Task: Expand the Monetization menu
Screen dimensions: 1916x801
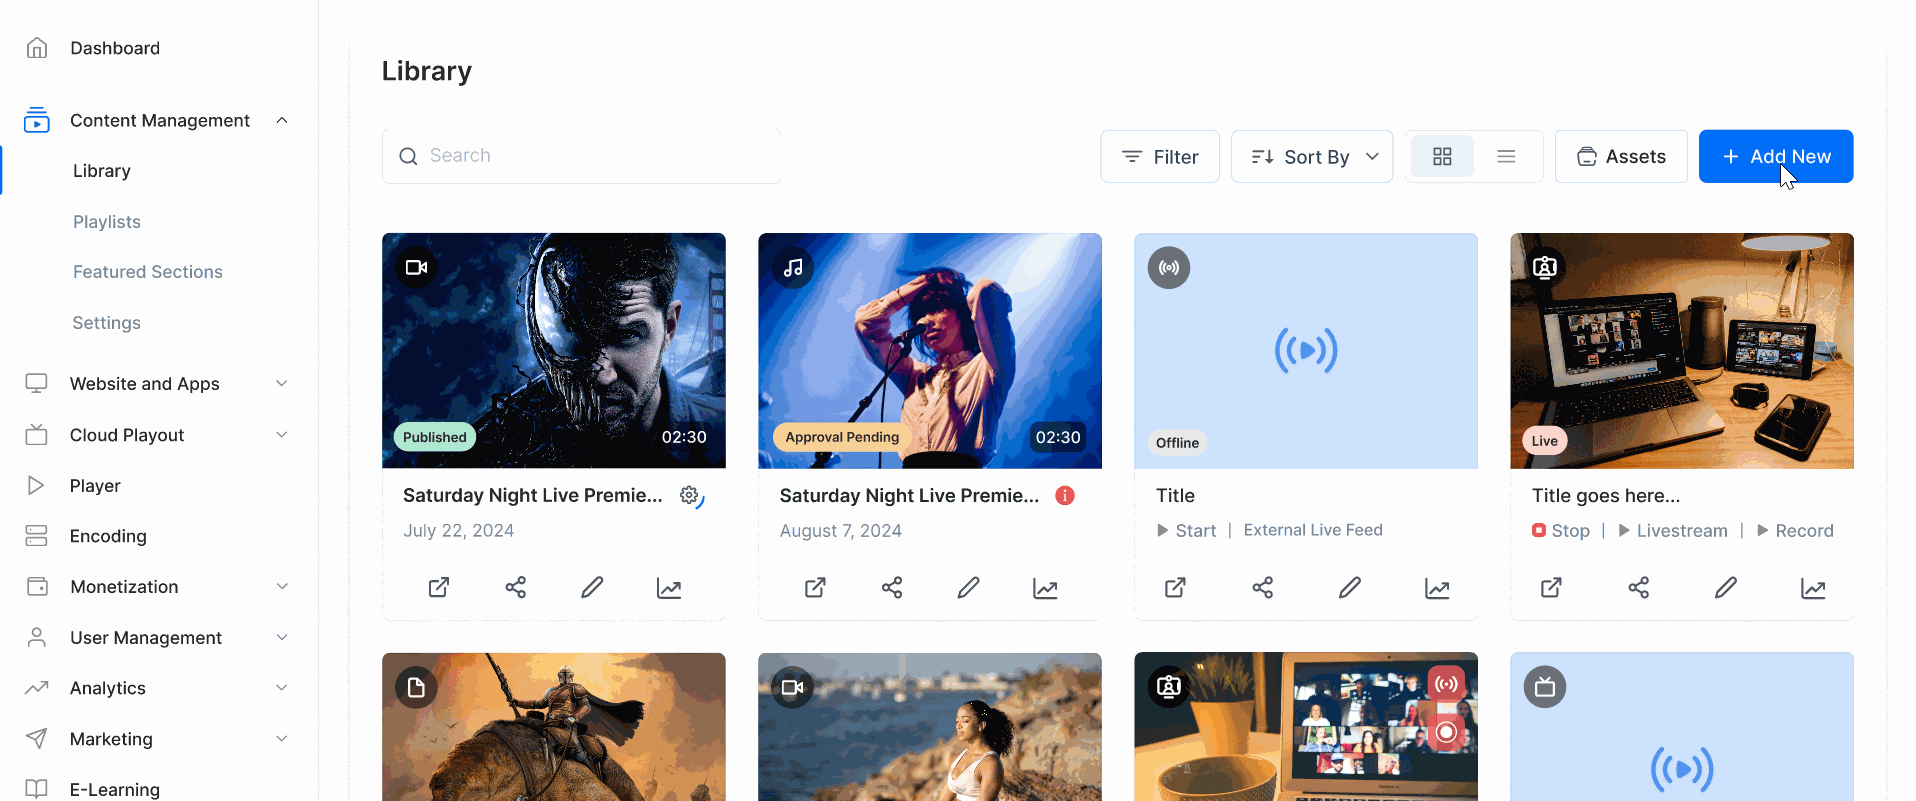Action: 282,586
